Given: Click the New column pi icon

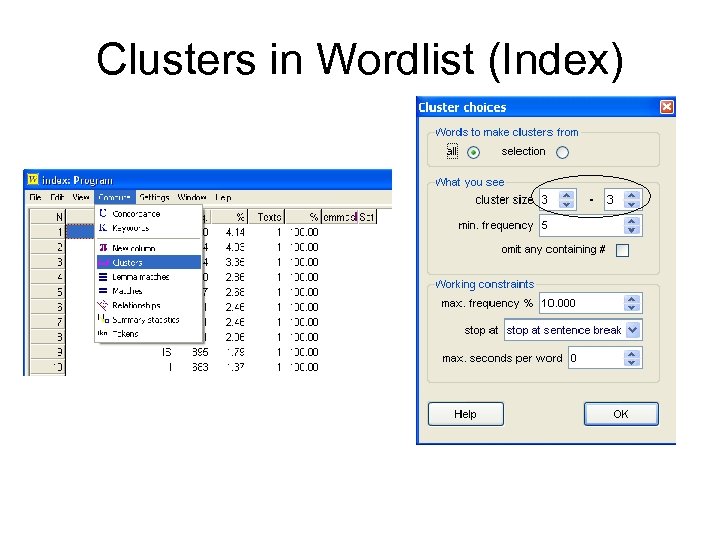Looking at the screenshot, I should click(x=103, y=248).
